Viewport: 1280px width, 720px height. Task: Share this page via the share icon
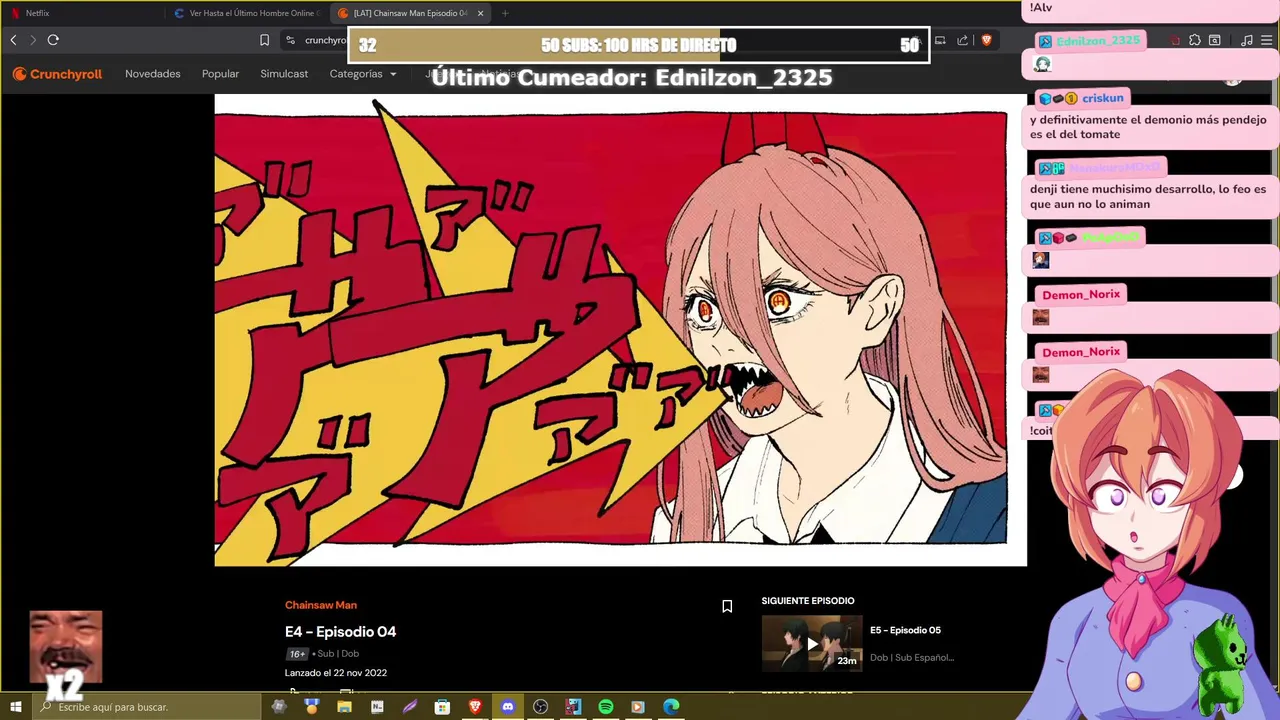[x=962, y=40]
